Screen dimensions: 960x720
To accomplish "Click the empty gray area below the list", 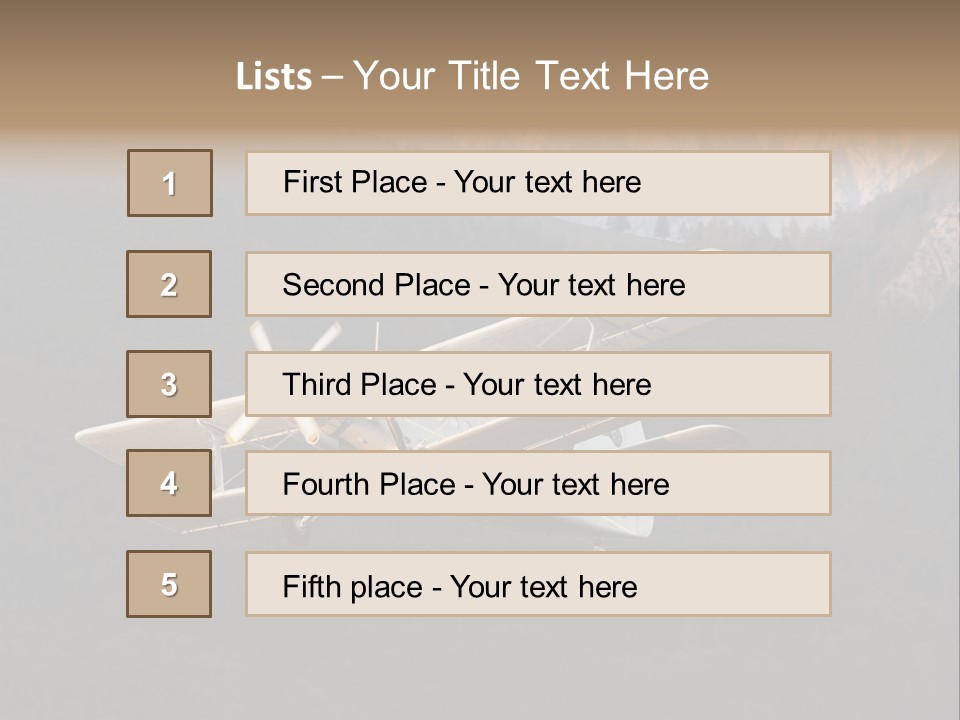I will tap(480, 668).
